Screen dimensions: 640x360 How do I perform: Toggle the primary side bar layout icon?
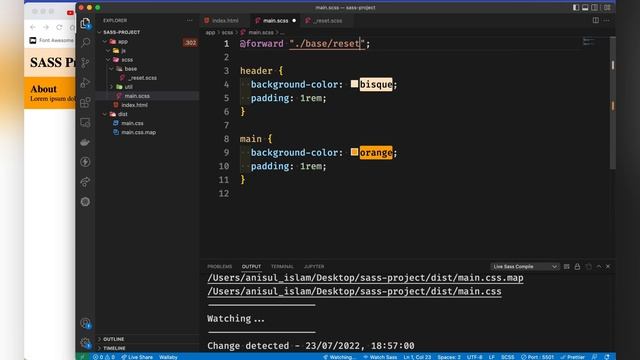pyautogui.click(x=576, y=7)
